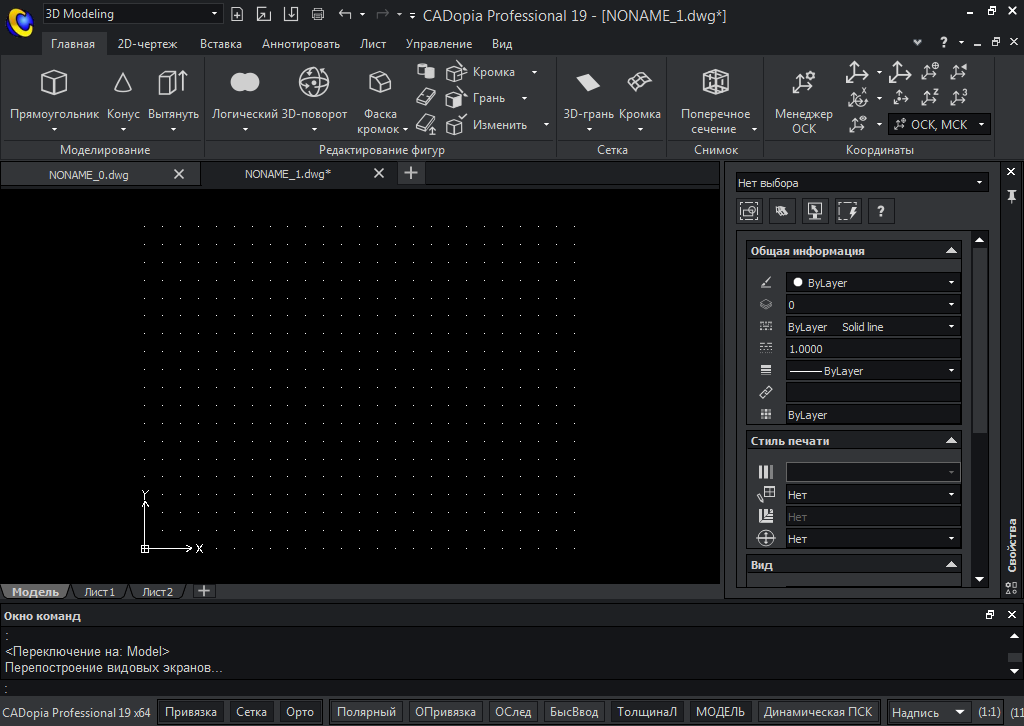Open the Главная ribbon tab
1024x726 pixels.
click(73, 44)
